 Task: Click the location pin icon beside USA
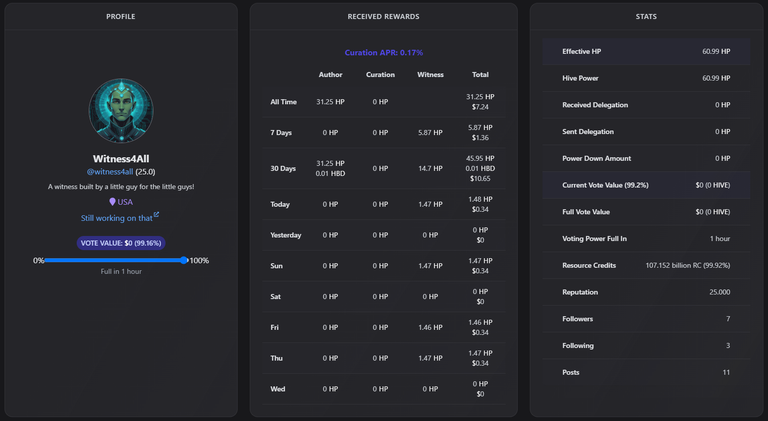tap(112, 202)
